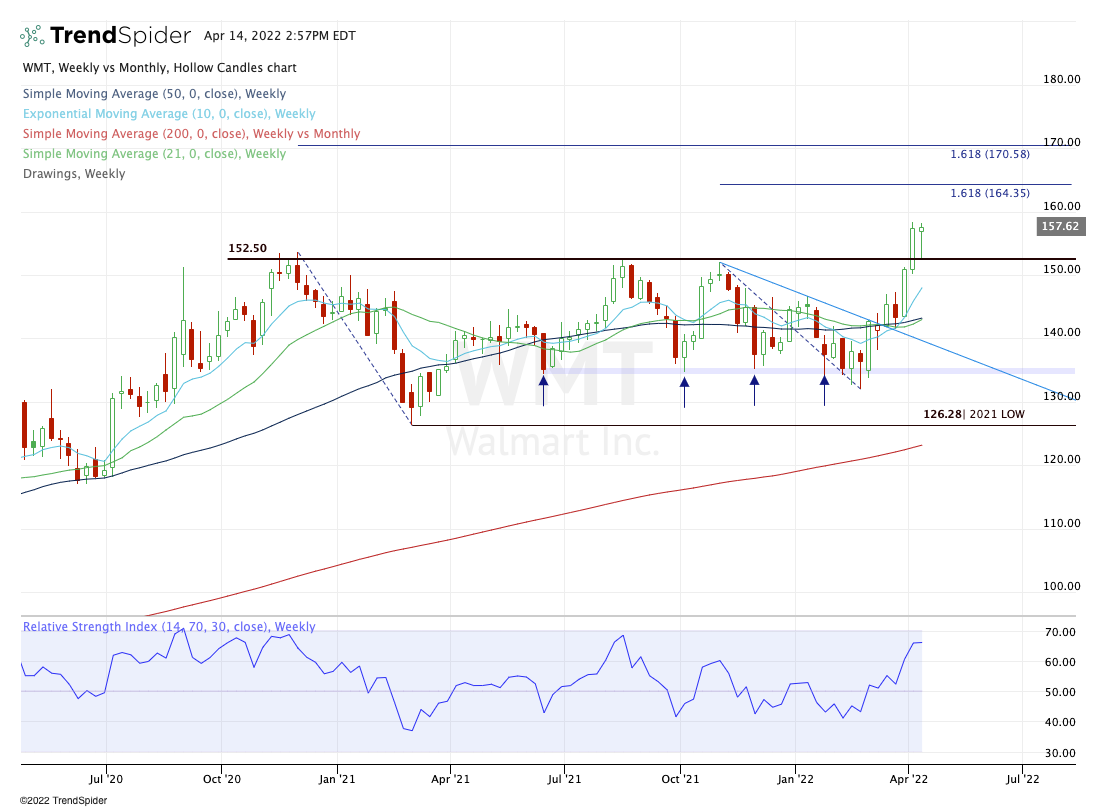Click the TrendSpider brand name text
Image resolution: width=1106 pixels, height=810 pixels.
[x=121, y=35]
